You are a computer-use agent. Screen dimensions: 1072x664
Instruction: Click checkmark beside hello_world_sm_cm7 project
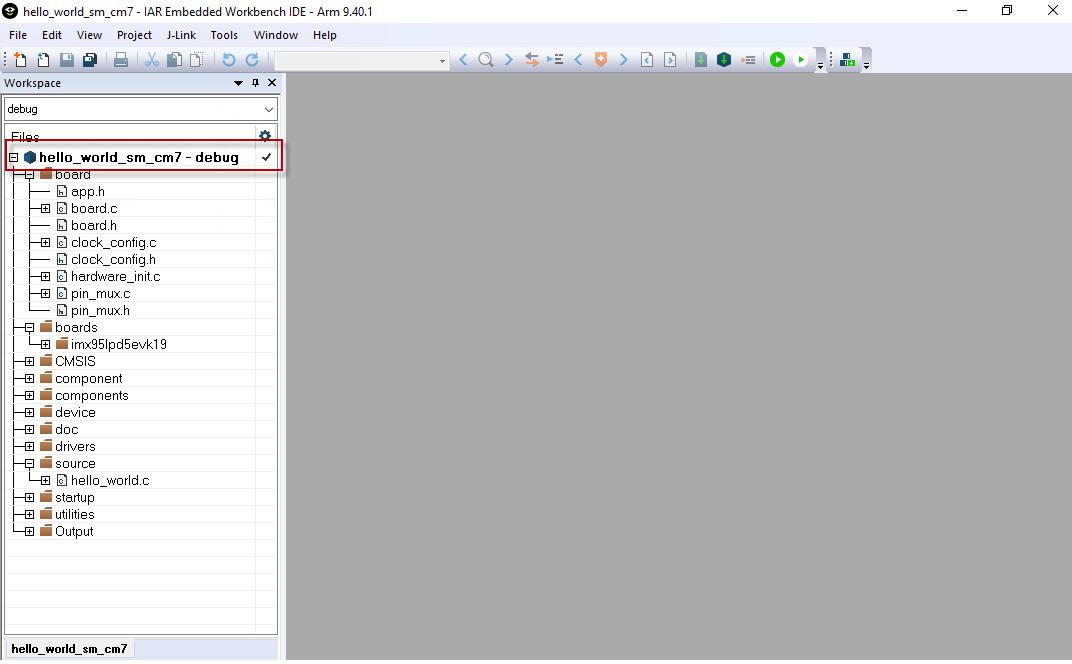266,157
